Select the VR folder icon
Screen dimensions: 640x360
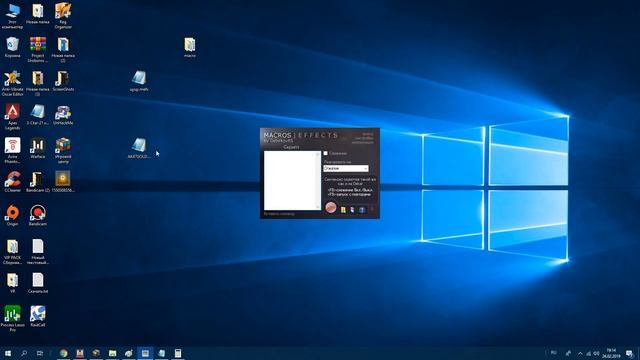12,283
